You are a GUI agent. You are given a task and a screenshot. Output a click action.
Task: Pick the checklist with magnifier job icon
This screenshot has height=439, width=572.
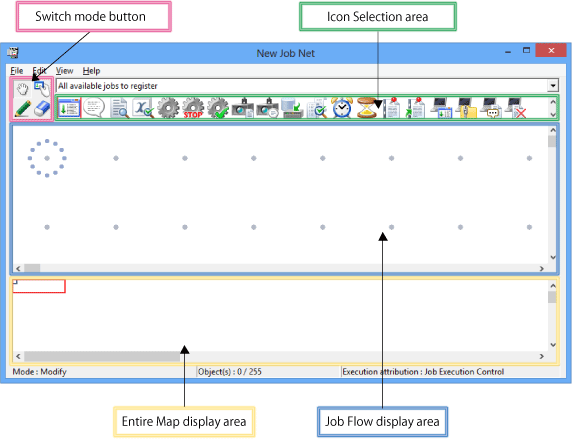pyautogui.click(x=317, y=108)
